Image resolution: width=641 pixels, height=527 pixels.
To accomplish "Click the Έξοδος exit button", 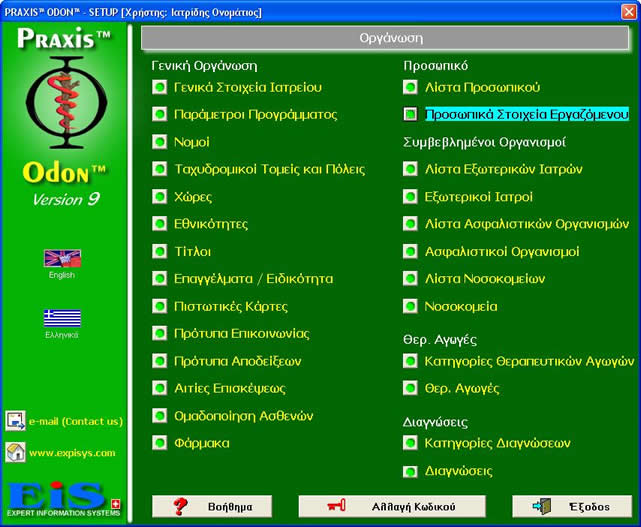I will click(571, 506).
